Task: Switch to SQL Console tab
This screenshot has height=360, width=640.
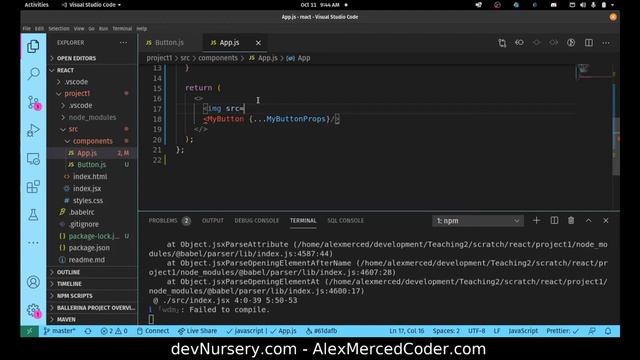Action: pyautogui.click(x=345, y=220)
